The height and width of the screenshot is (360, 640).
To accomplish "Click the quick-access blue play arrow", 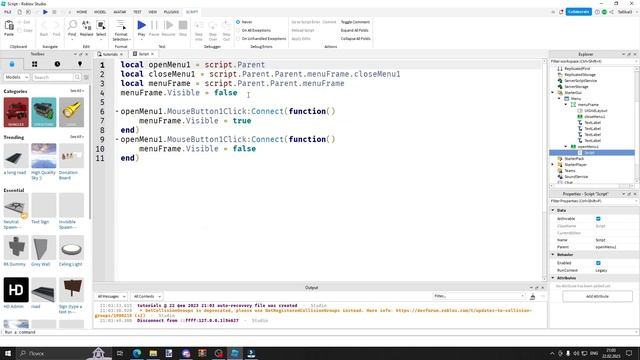I will click(x=45, y=12).
